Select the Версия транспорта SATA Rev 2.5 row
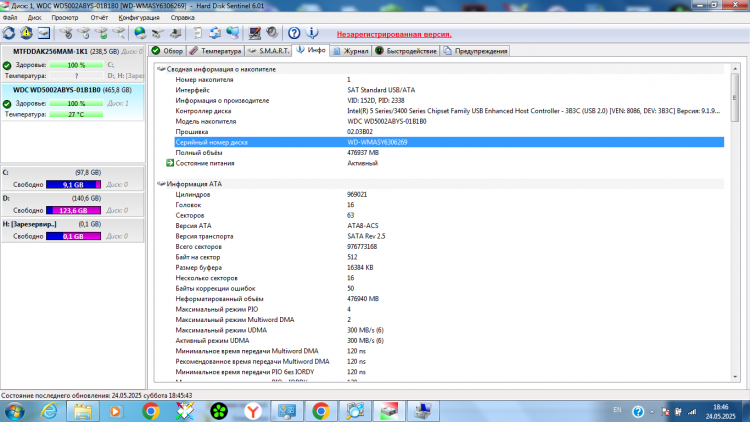Image resolution: width=750 pixels, height=422 pixels. point(449,236)
